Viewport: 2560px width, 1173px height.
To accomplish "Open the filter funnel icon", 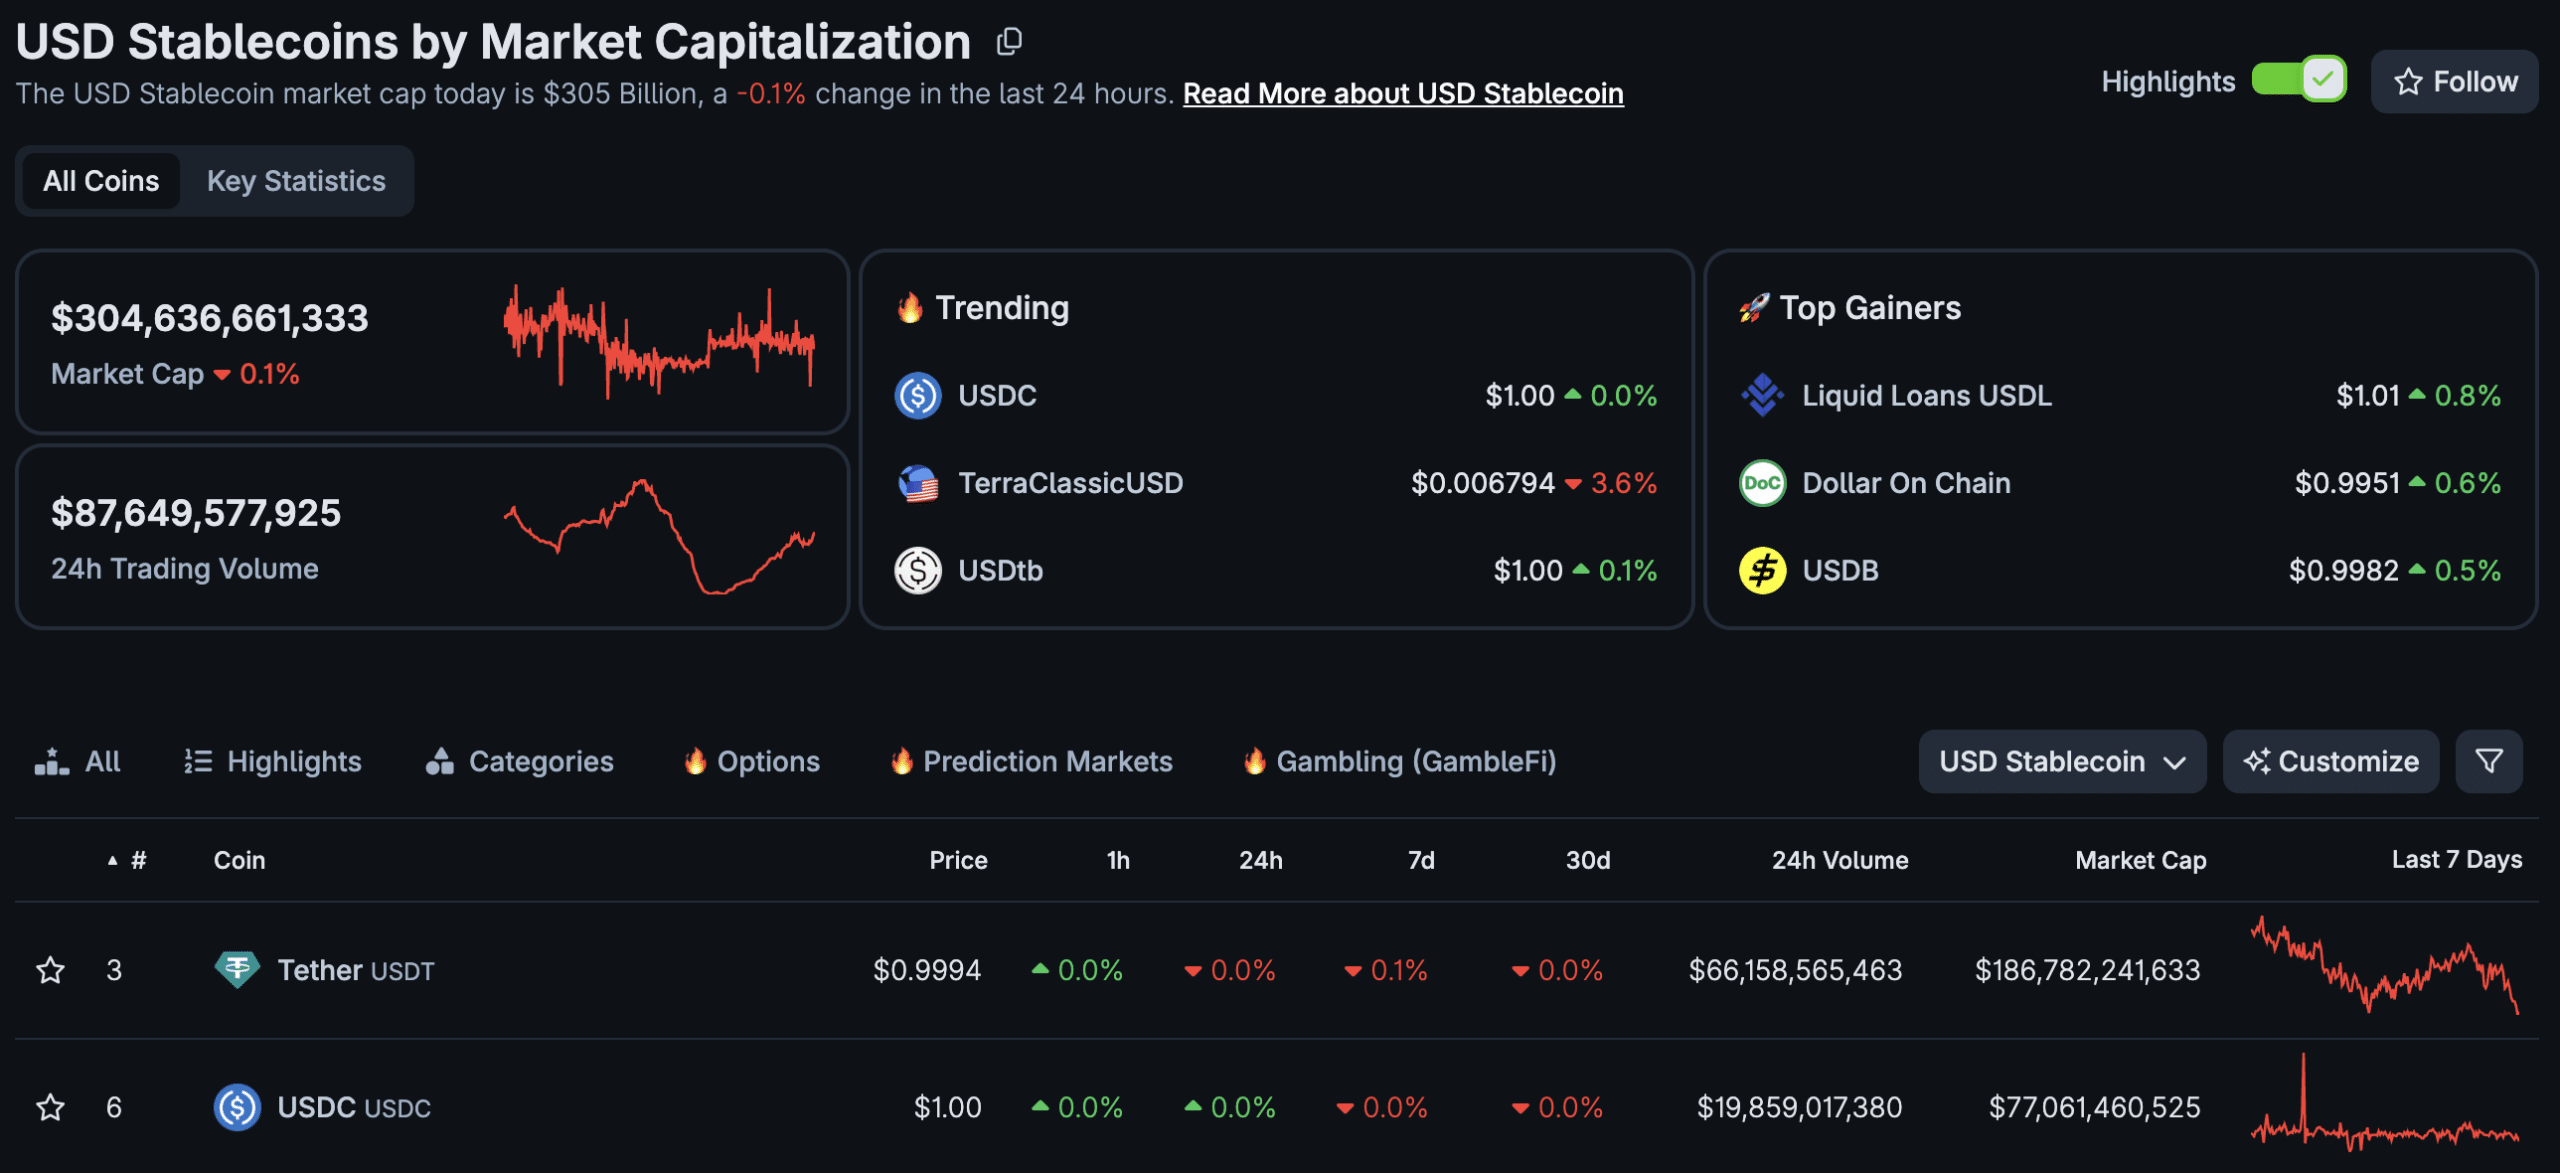I will click(x=2489, y=761).
